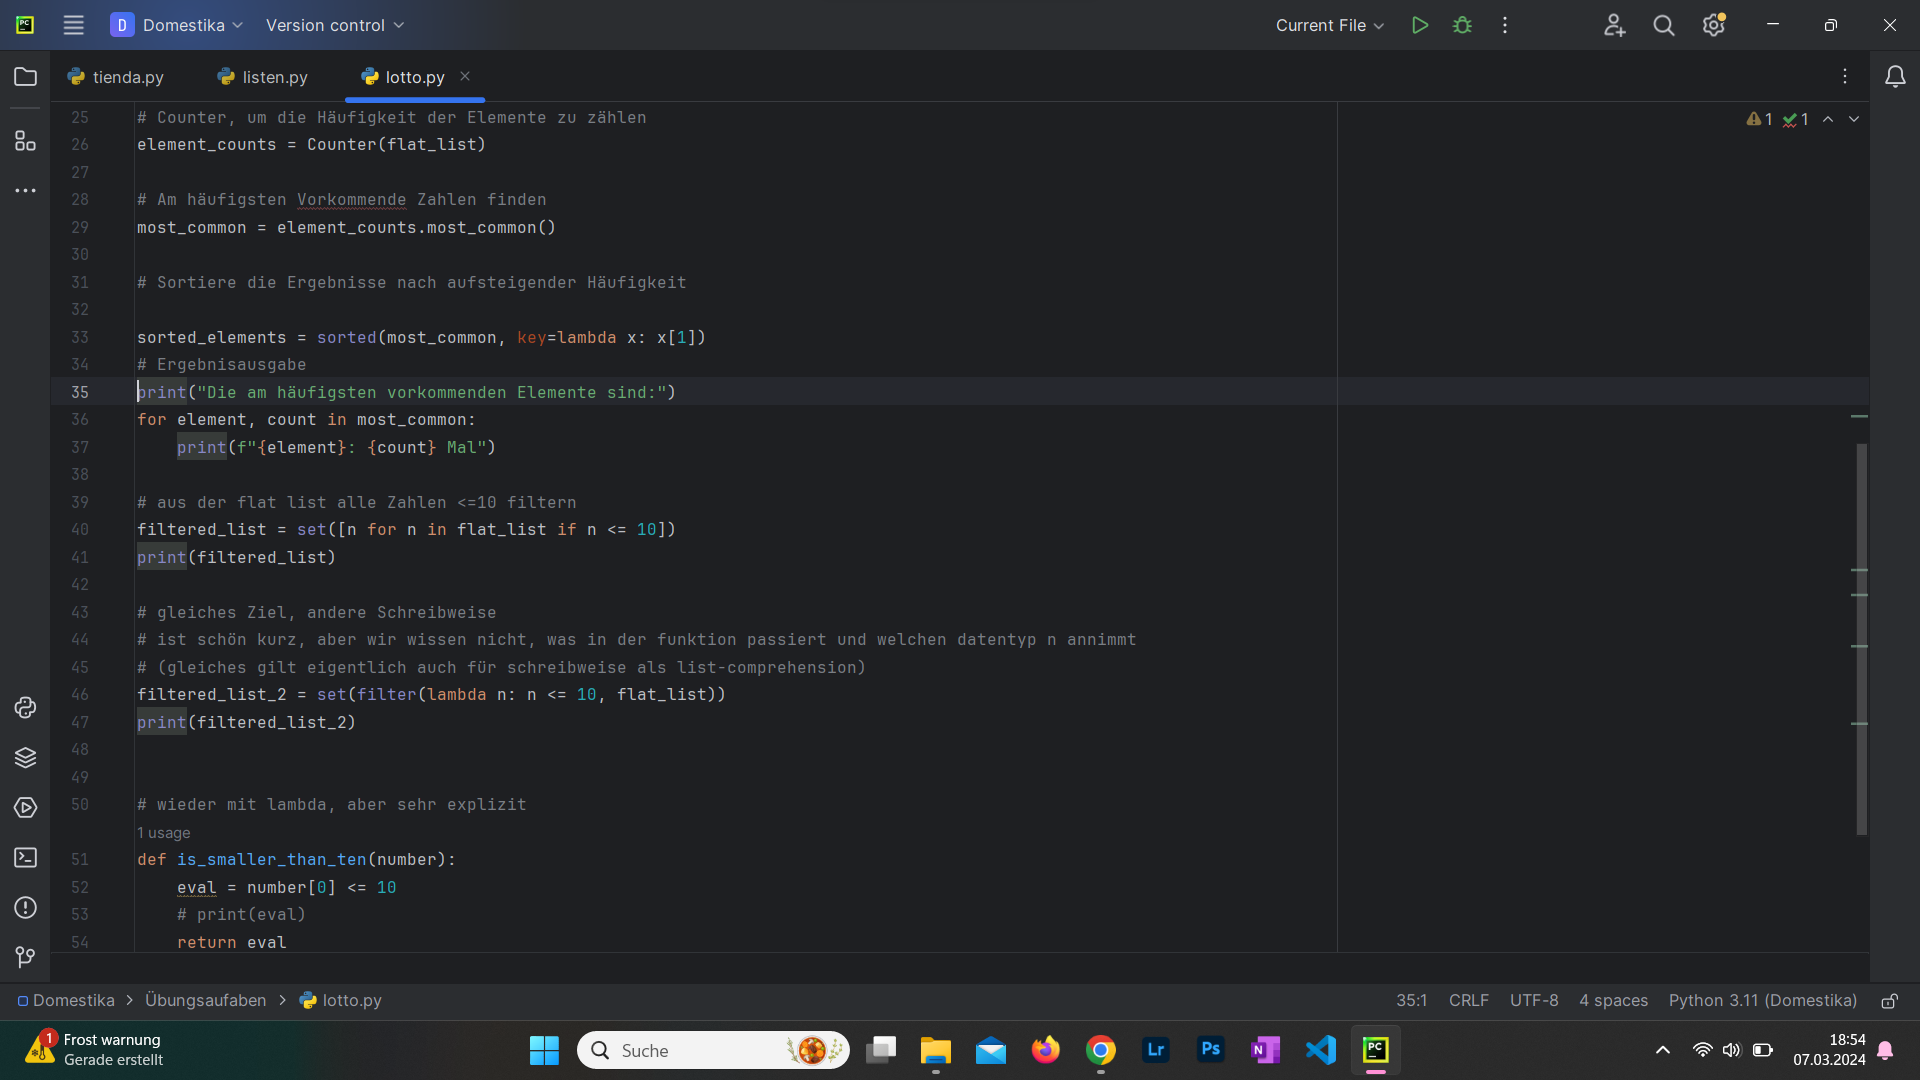Open Visual Studio Code from taskbar
The width and height of the screenshot is (1920, 1080).
click(1321, 1051)
